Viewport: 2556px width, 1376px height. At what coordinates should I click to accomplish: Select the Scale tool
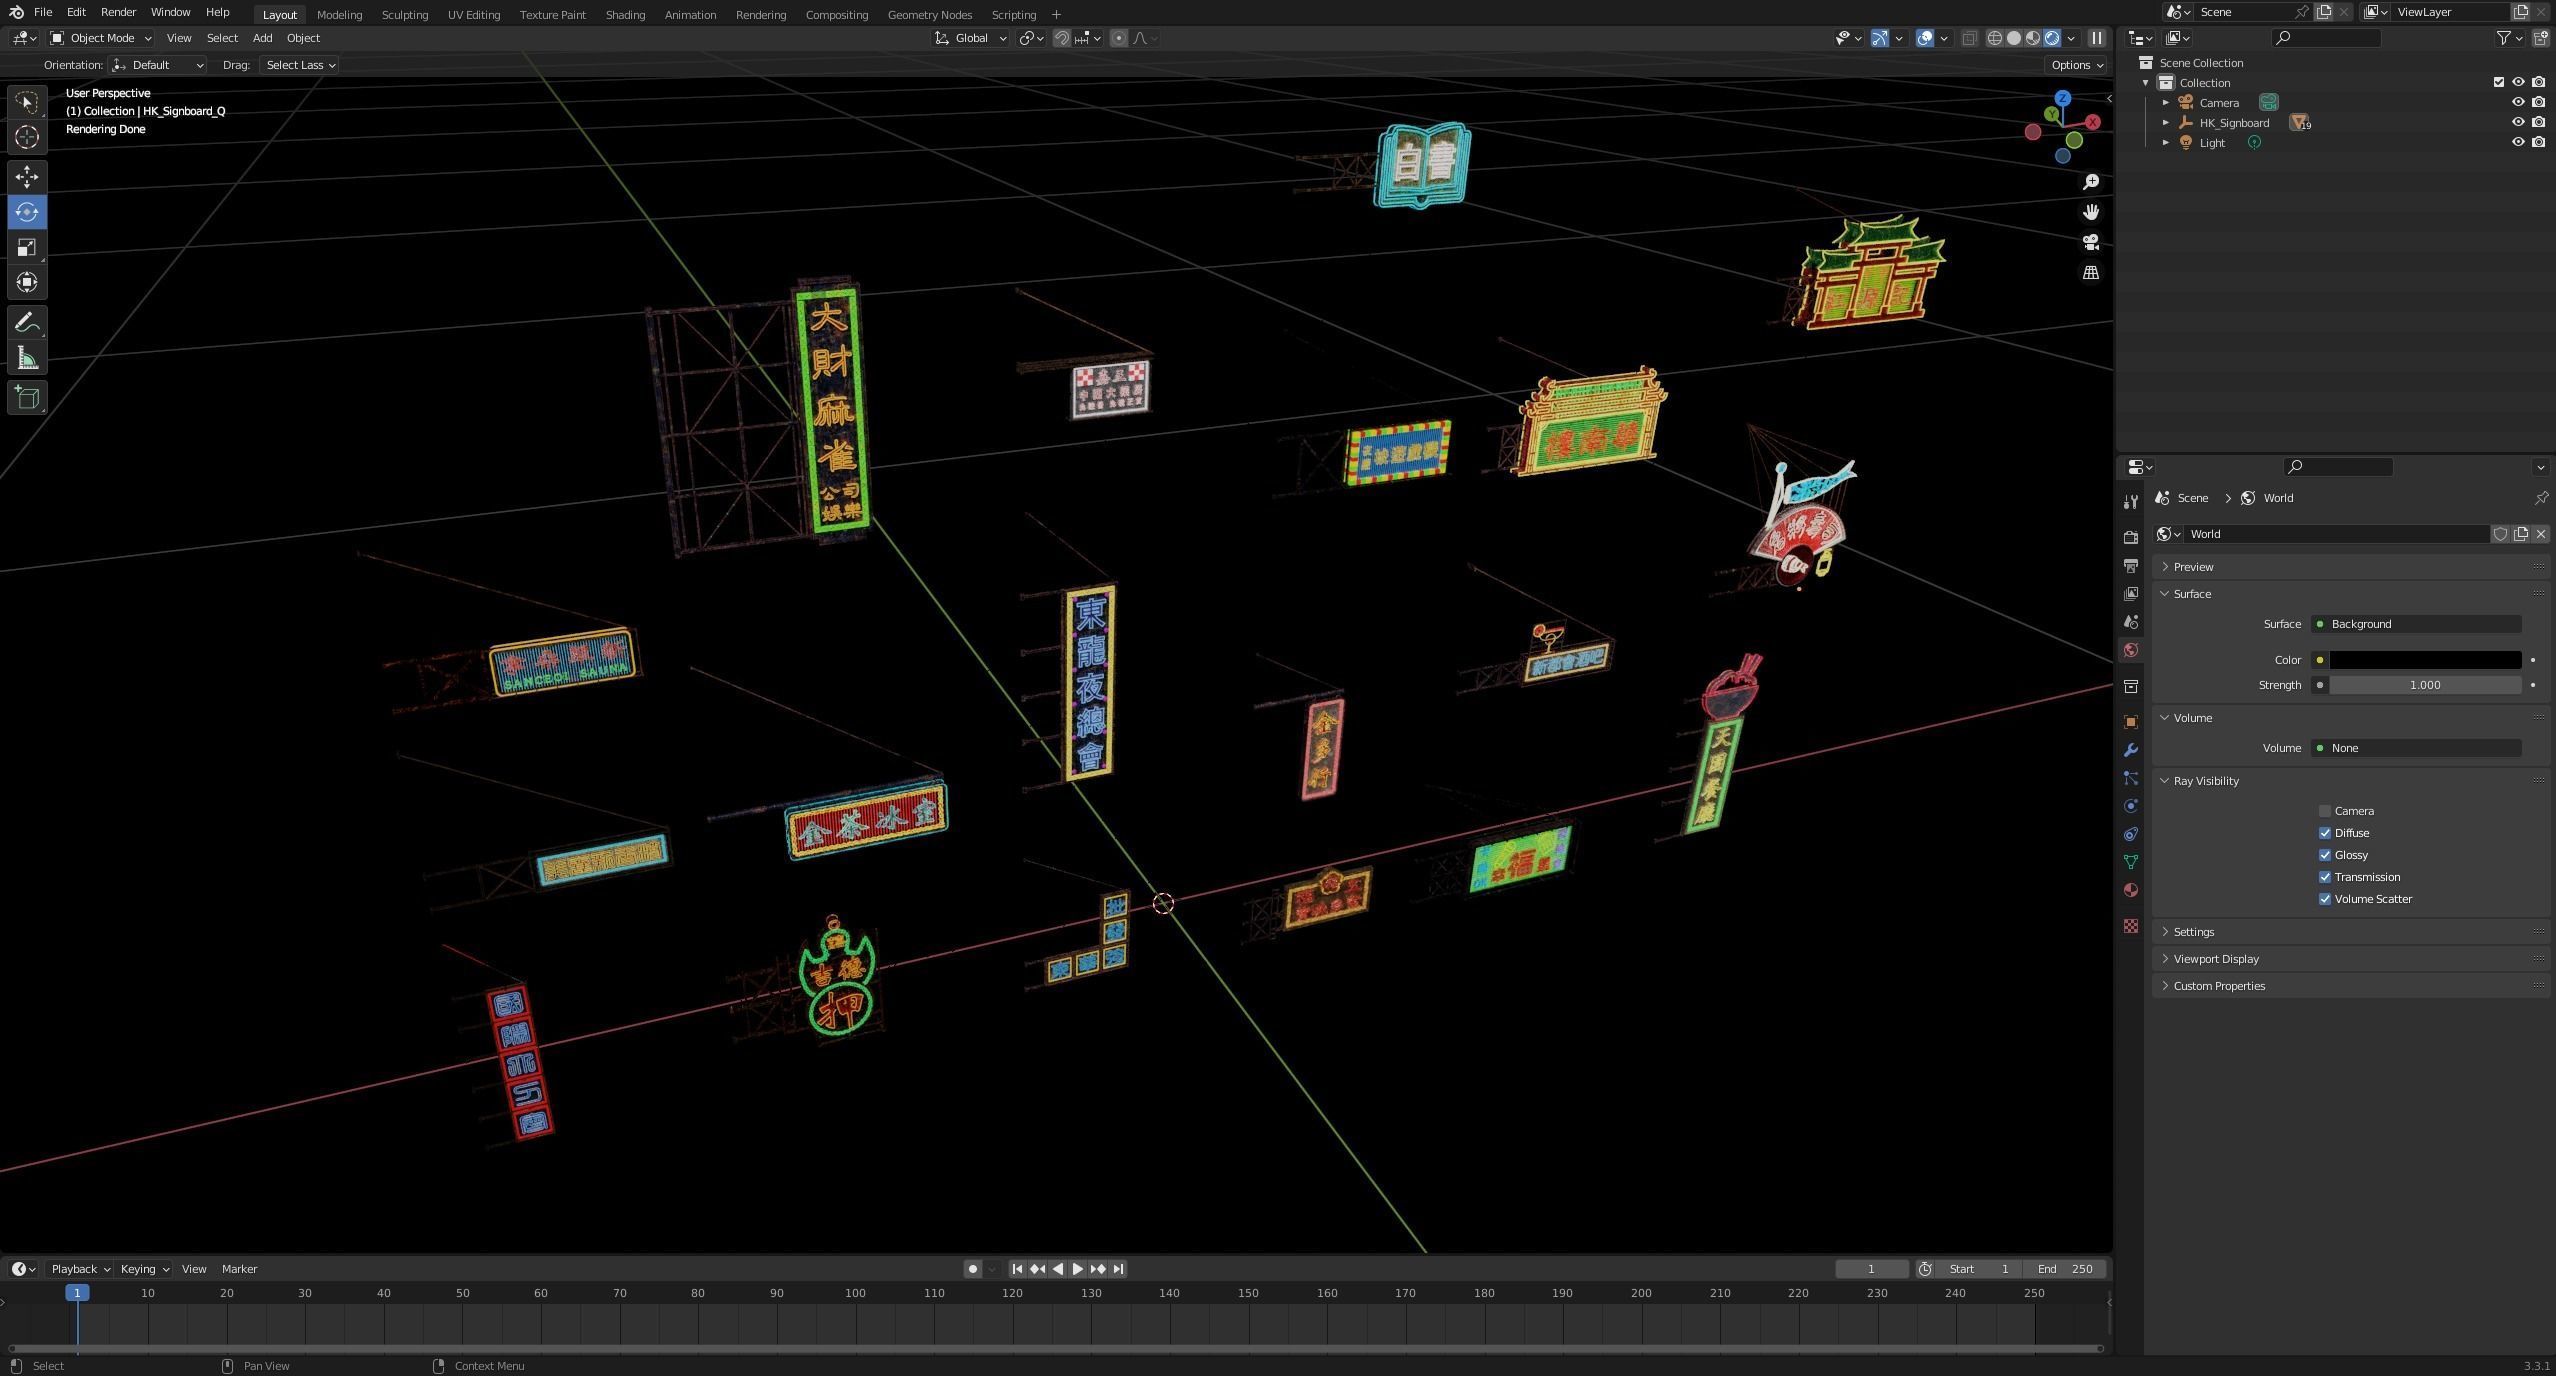pos(27,247)
